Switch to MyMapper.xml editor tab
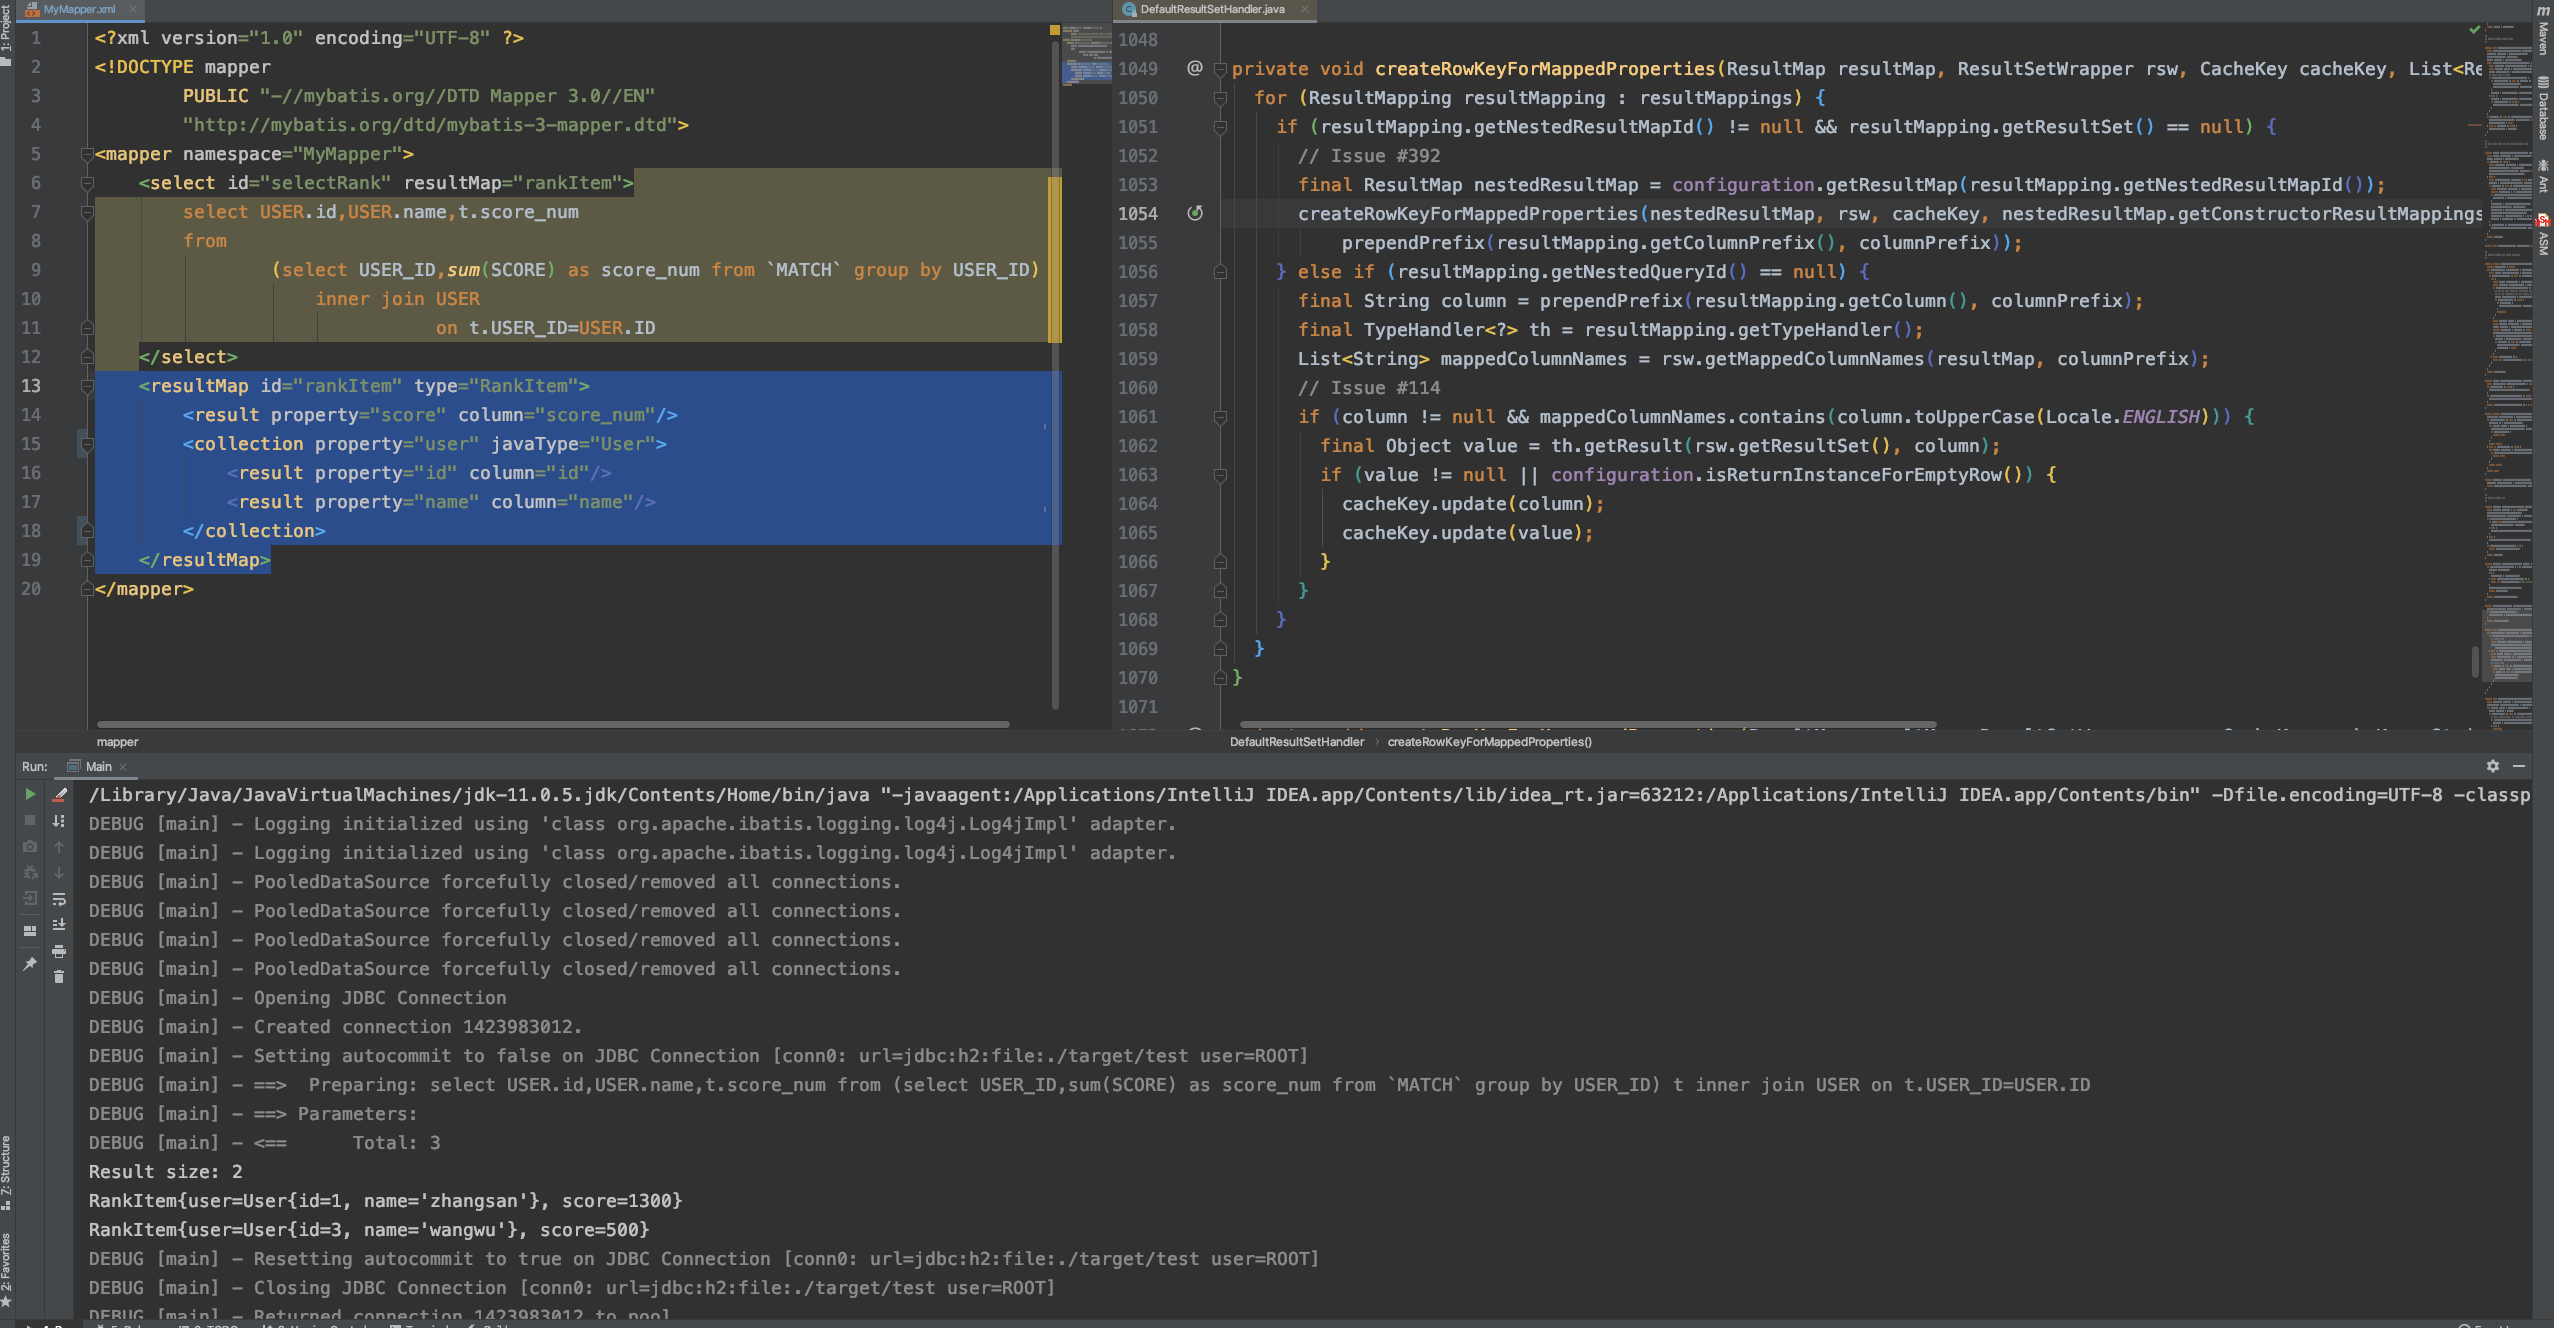The image size is (2554, 1328). coord(79,9)
